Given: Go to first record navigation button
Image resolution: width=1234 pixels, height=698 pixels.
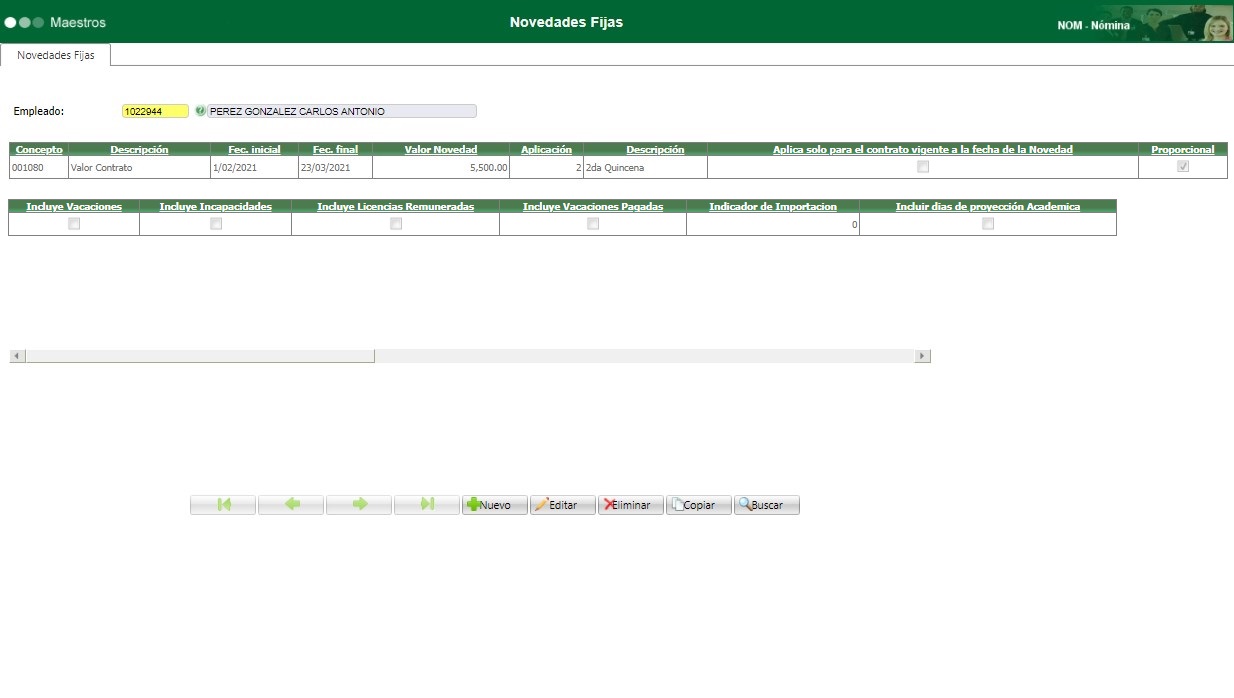Looking at the screenshot, I should pyautogui.click(x=223, y=505).
